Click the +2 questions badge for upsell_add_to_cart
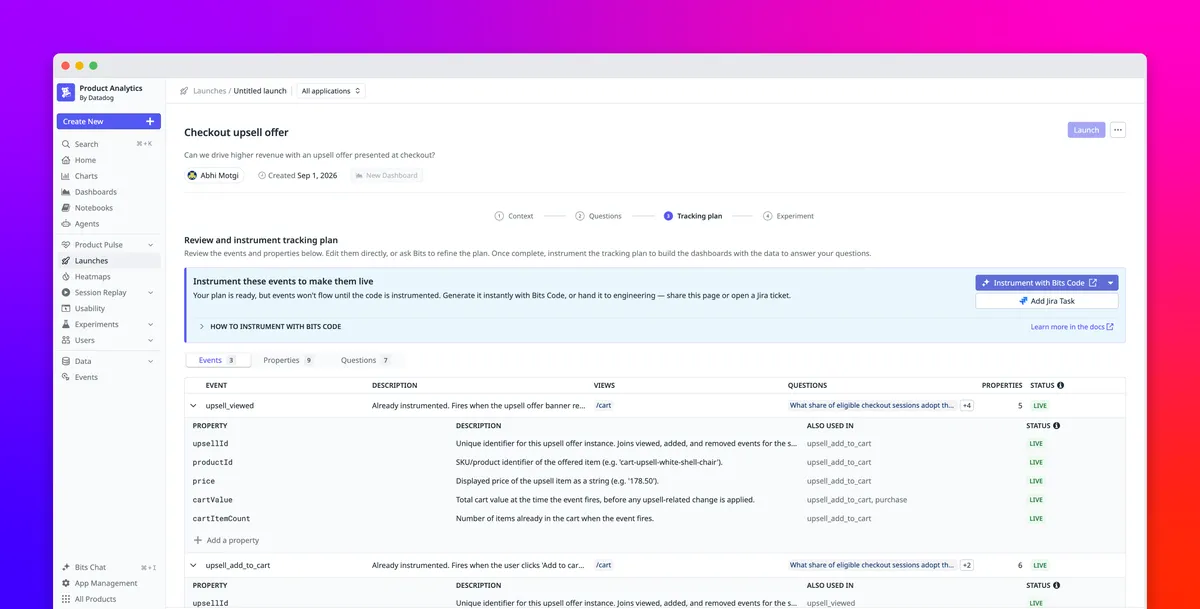Image resolution: width=1200 pixels, height=609 pixels. click(967, 565)
